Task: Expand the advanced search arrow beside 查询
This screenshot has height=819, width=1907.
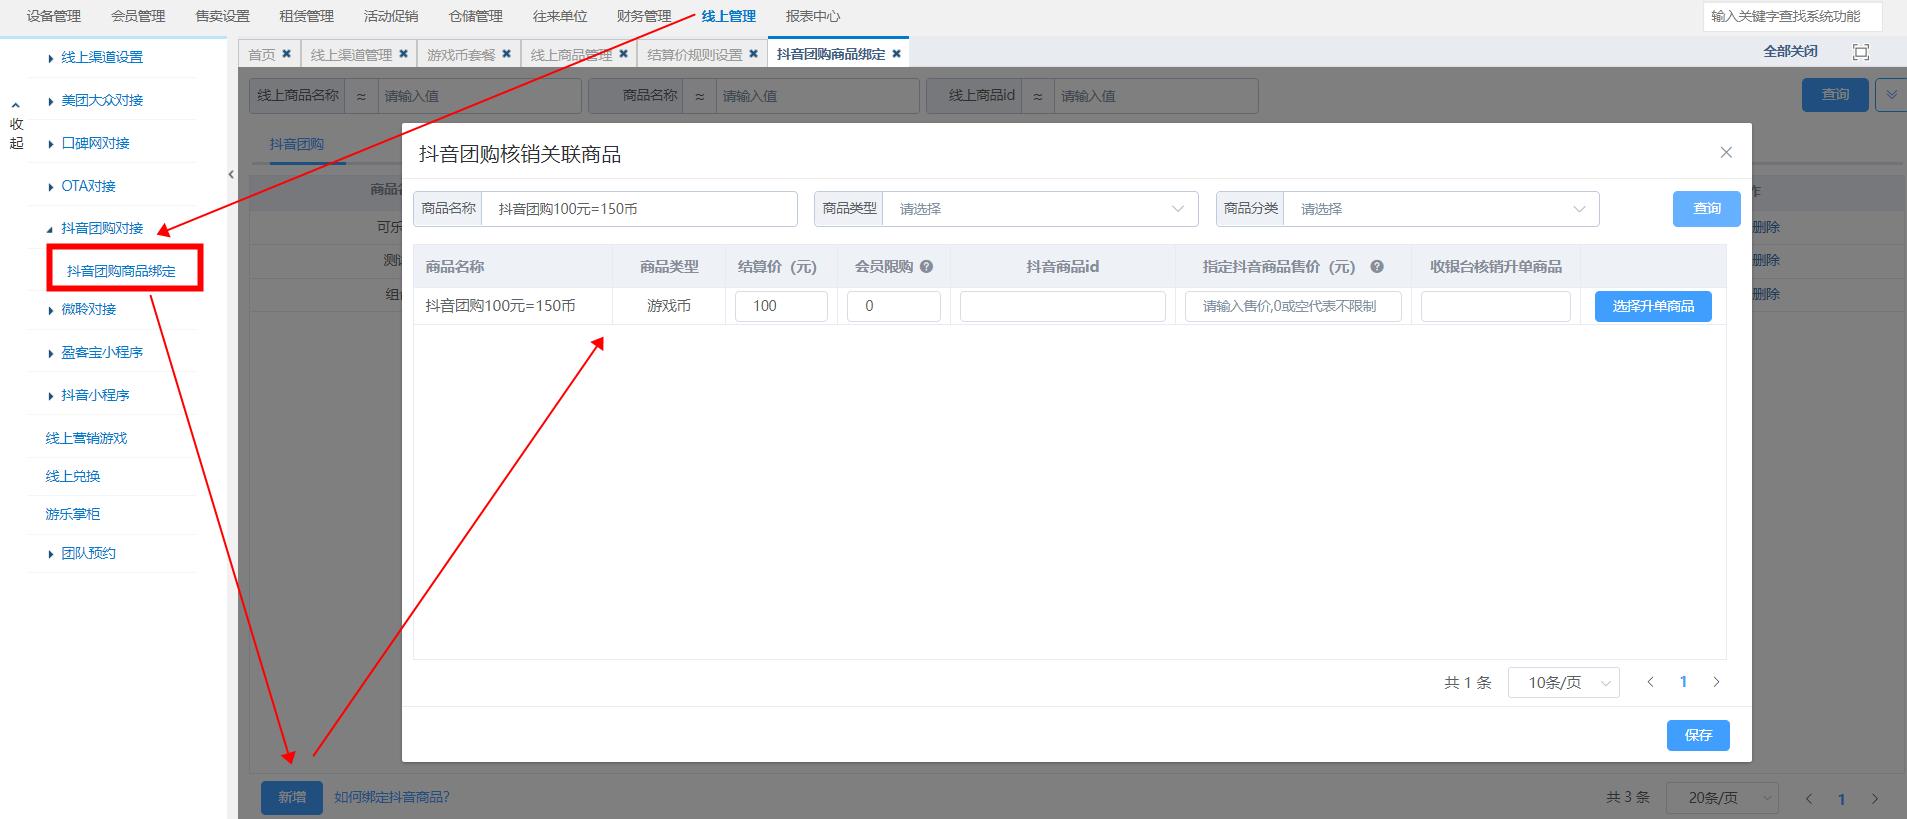Action: point(1891,95)
